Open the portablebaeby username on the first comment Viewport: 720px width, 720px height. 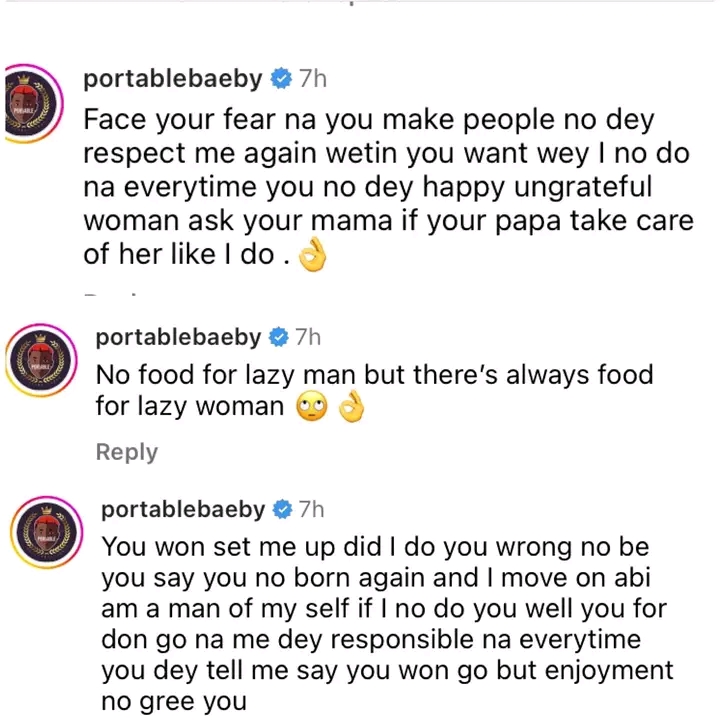point(174,79)
